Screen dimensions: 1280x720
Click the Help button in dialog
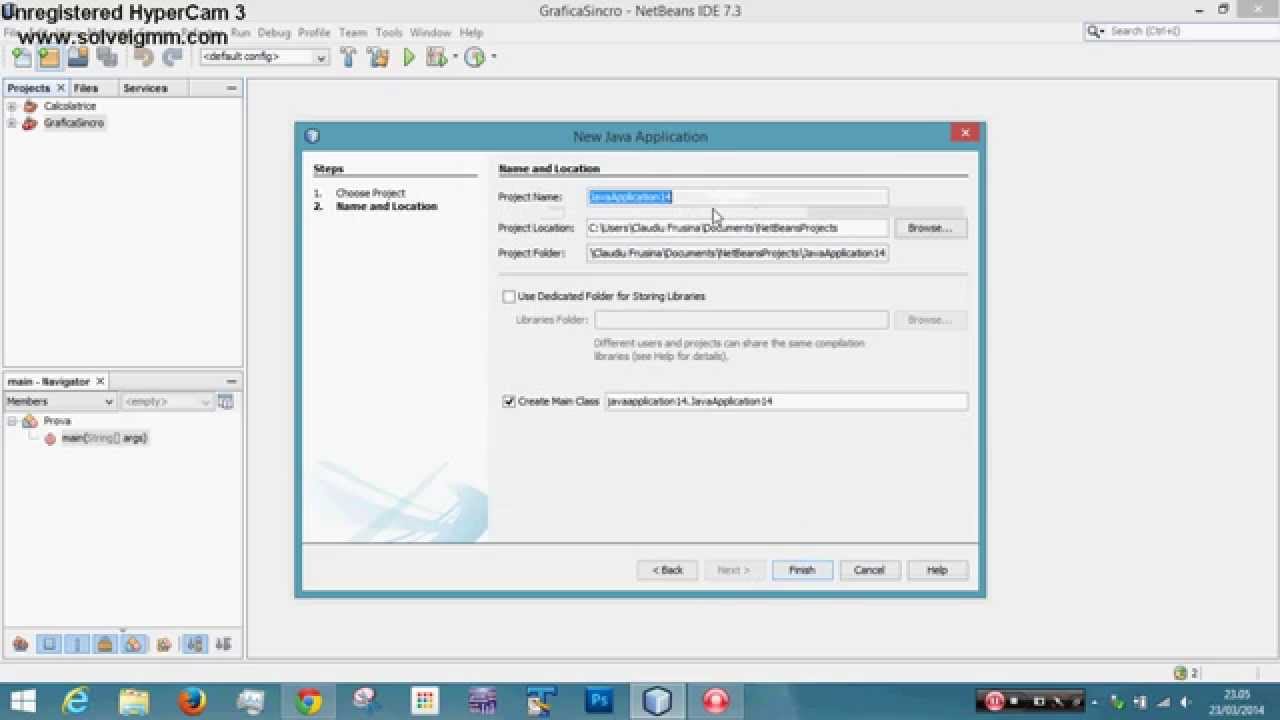pyautogui.click(x=937, y=570)
